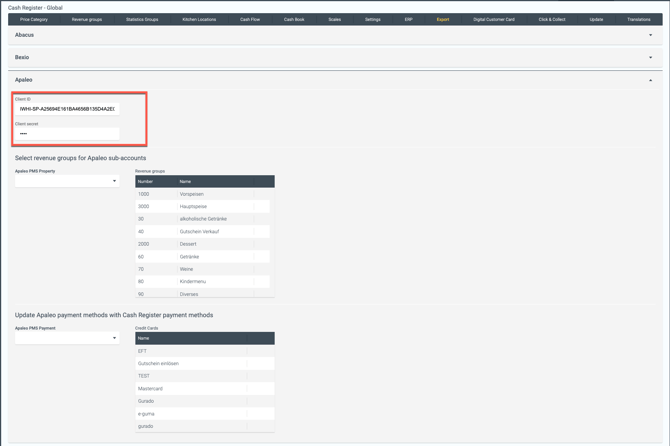Click the Apaleo section header

[x=335, y=80]
